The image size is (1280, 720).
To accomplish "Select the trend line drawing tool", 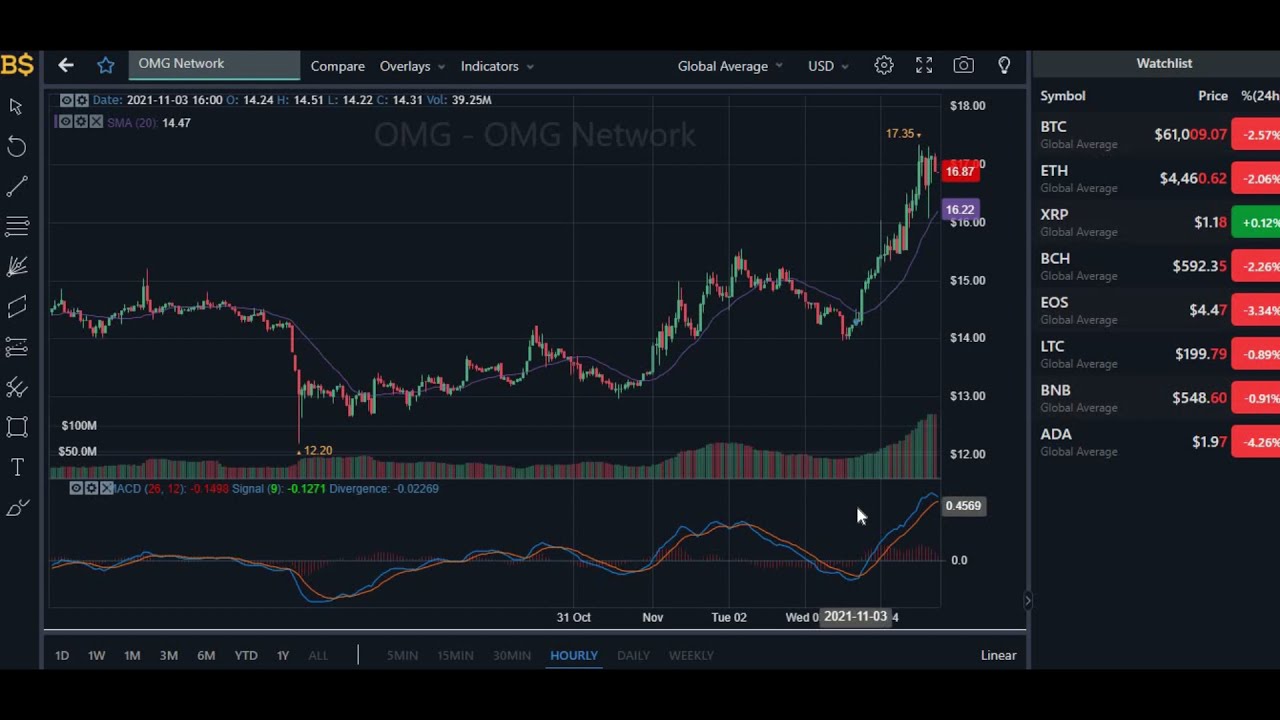I will (x=17, y=187).
